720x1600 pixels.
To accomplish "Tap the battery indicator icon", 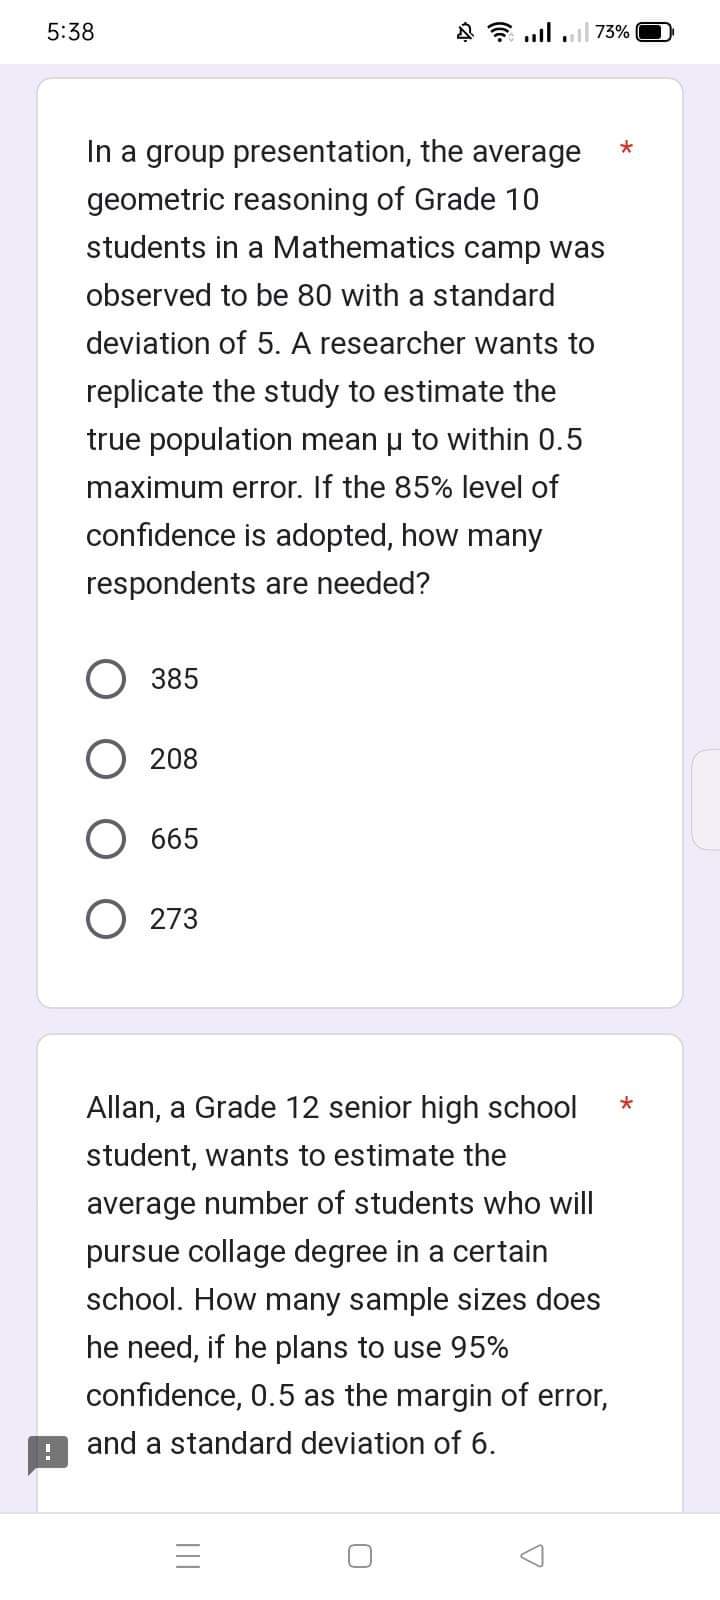I will [655, 32].
